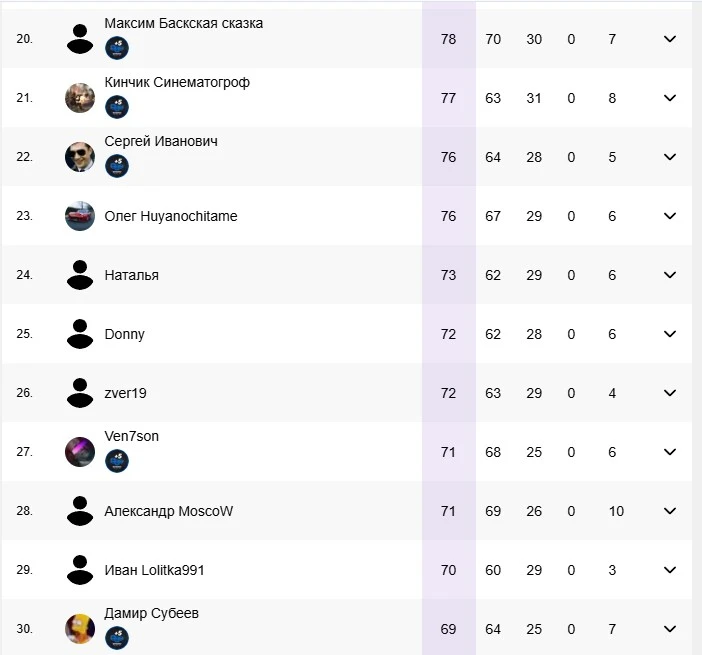Open Дамир Субеев's cartoon avatar
The height and width of the screenshot is (655, 702).
click(x=80, y=629)
